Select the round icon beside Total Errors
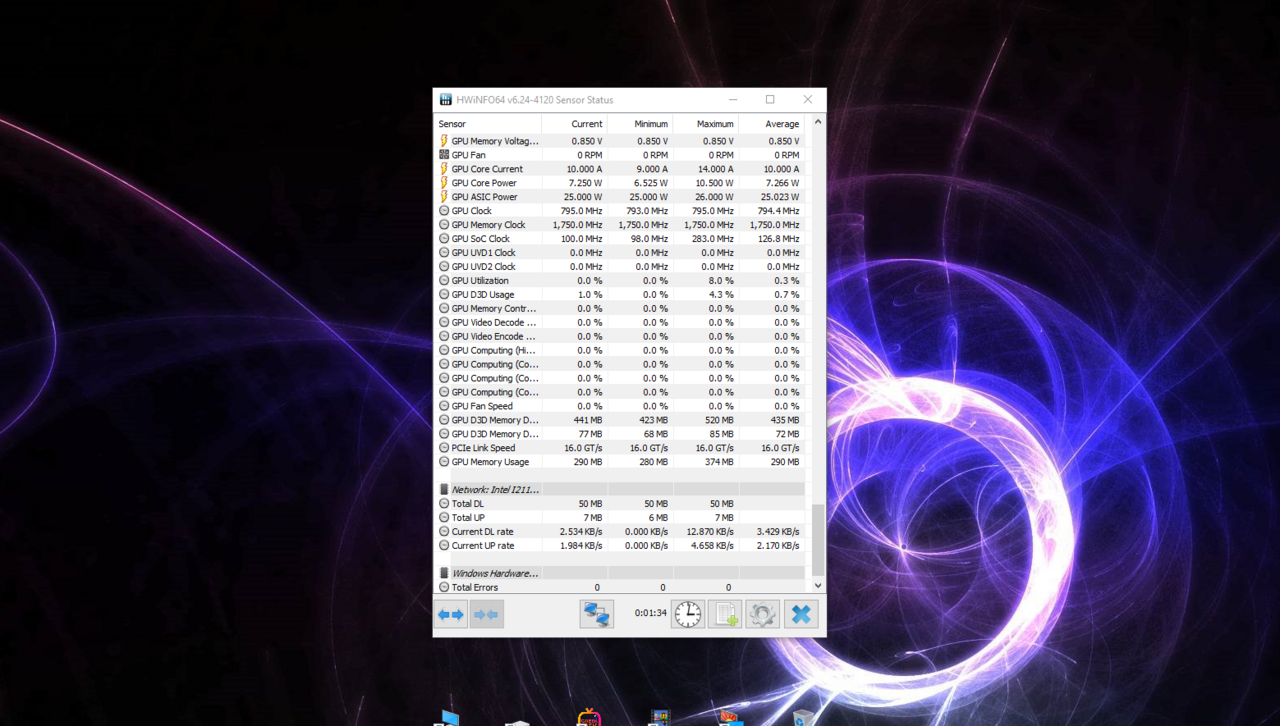The height and width of the screenshot is (726, 1280). (444, 587)
